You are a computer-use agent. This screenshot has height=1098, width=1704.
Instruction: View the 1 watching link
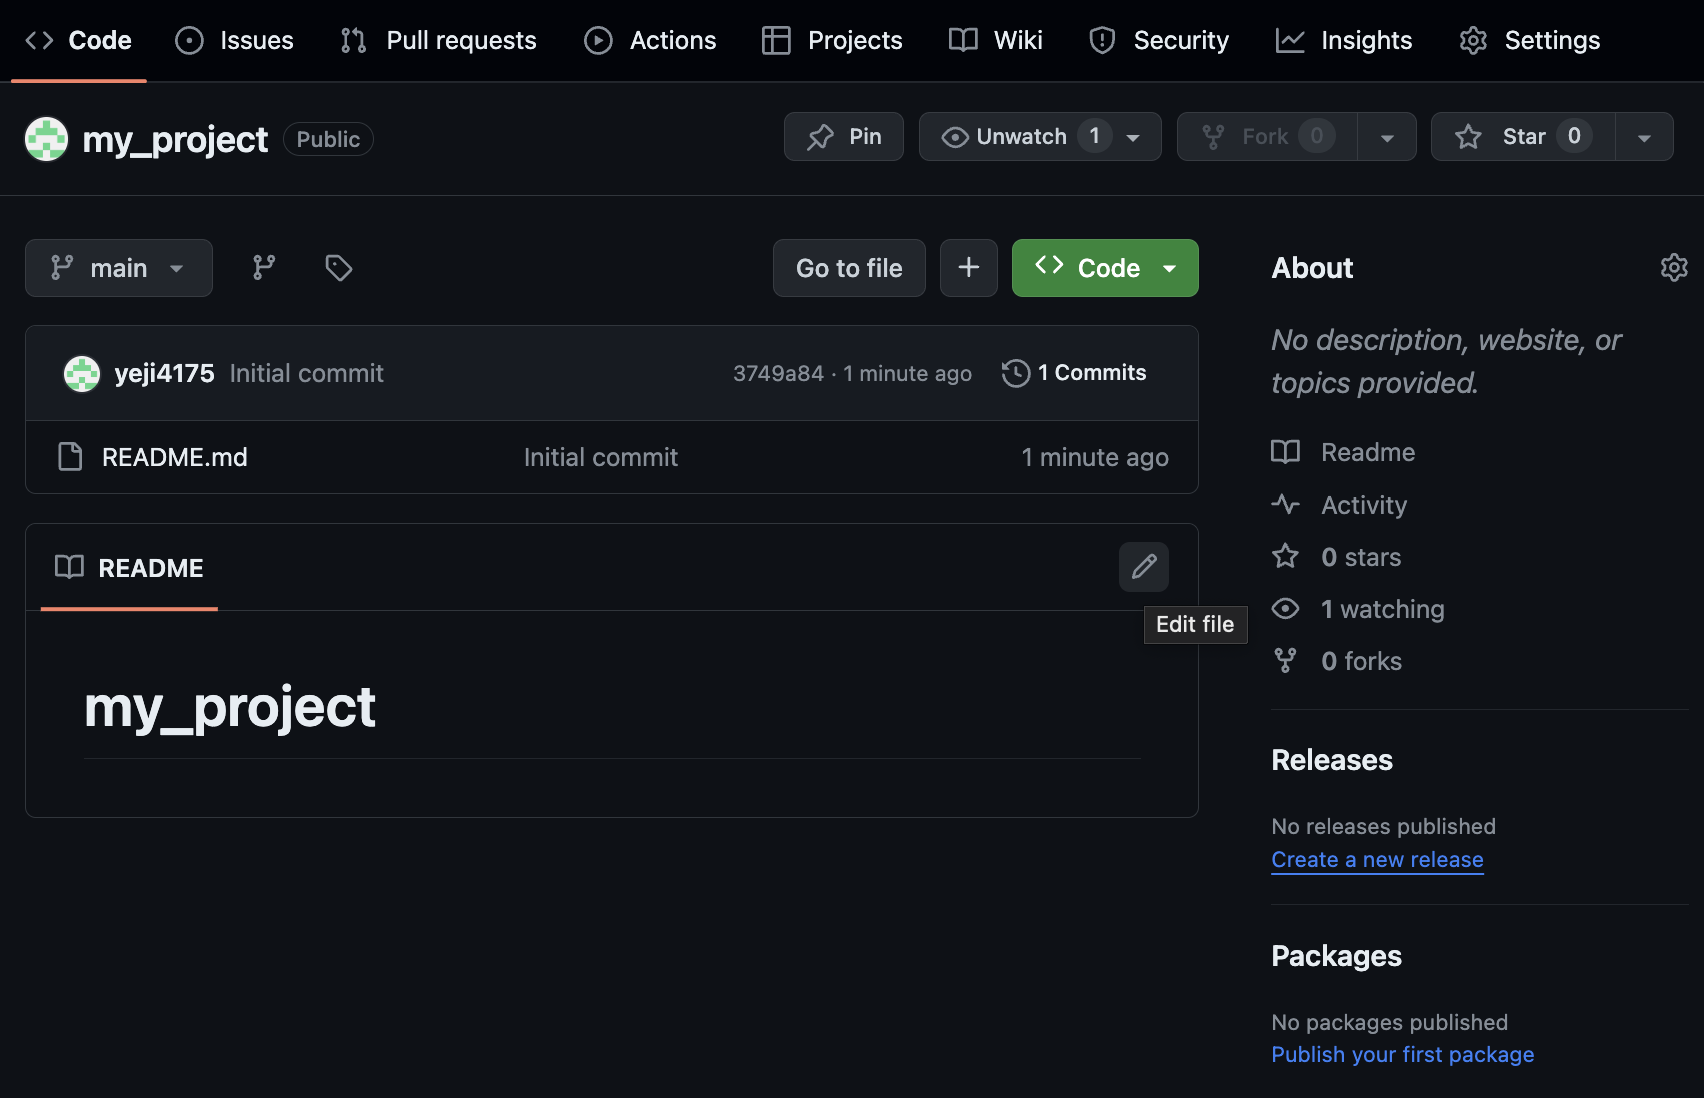coord(1358,609)
